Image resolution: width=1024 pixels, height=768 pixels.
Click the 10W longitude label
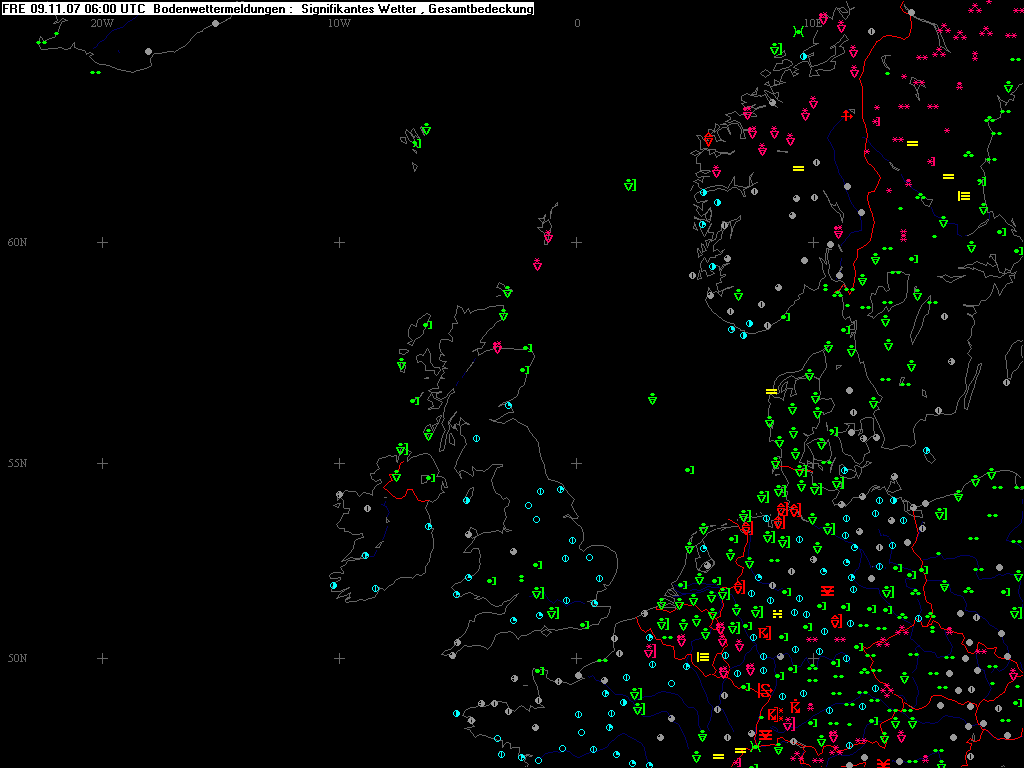click(x=339, y=23)
